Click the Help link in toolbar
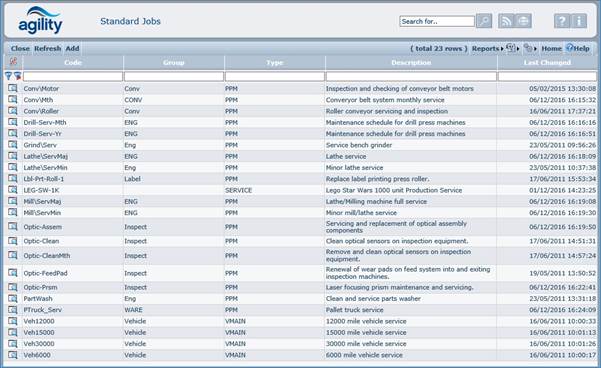 tap(578, 48)
